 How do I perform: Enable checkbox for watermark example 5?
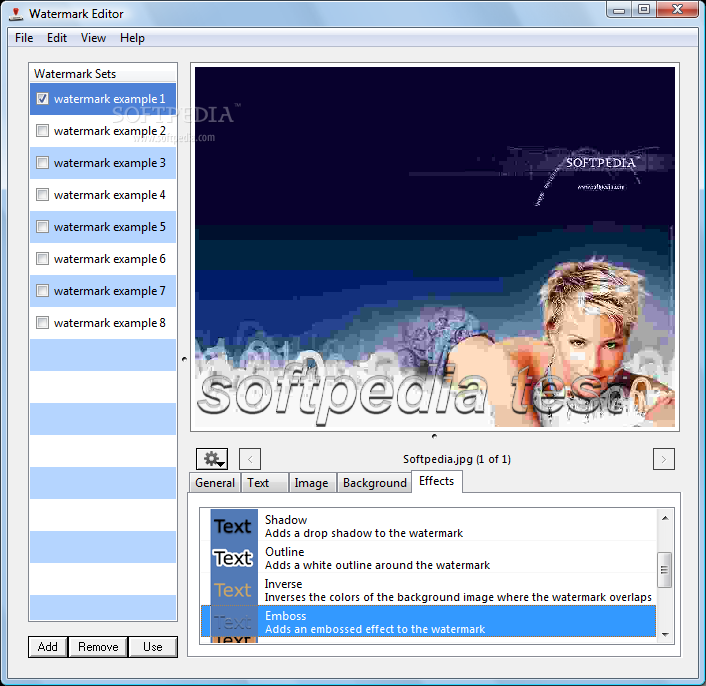tap(42, 226)
